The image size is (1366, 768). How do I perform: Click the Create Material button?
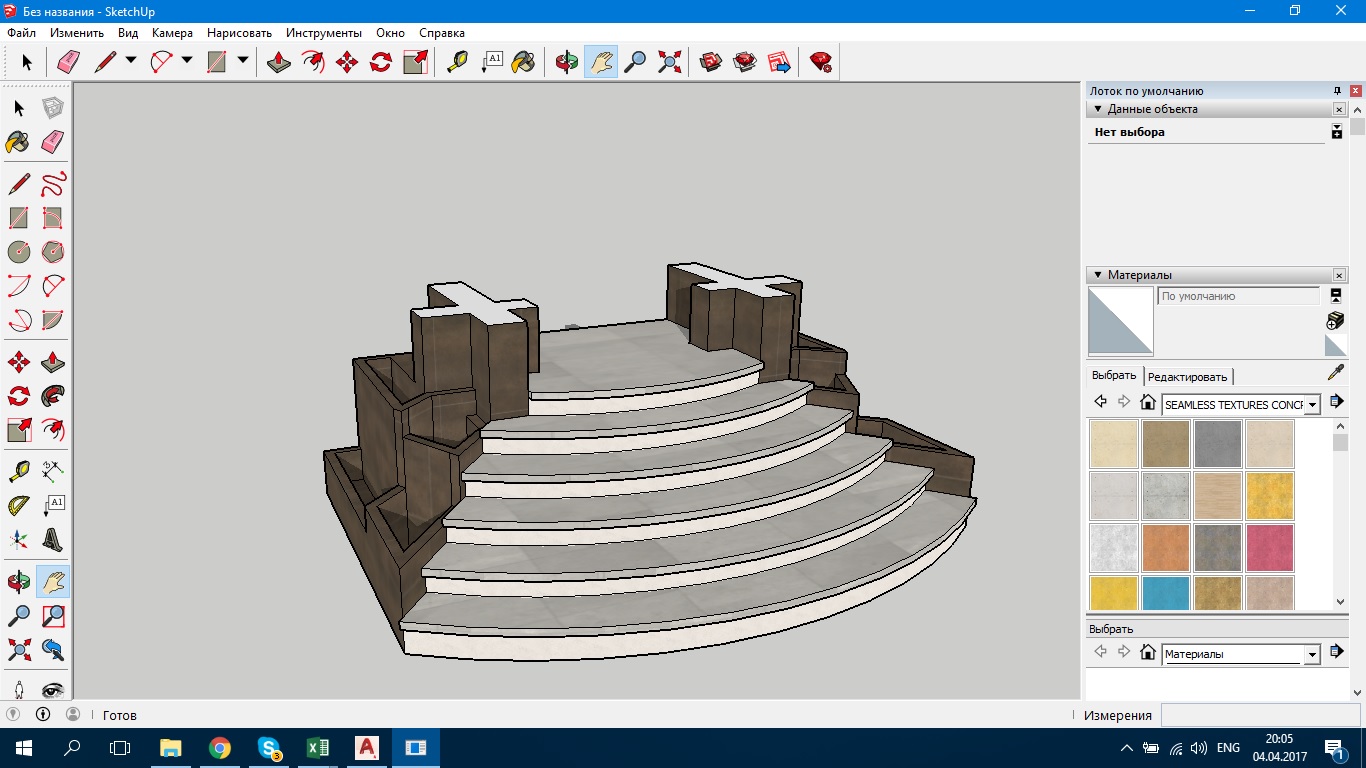tap(1335, 320)
